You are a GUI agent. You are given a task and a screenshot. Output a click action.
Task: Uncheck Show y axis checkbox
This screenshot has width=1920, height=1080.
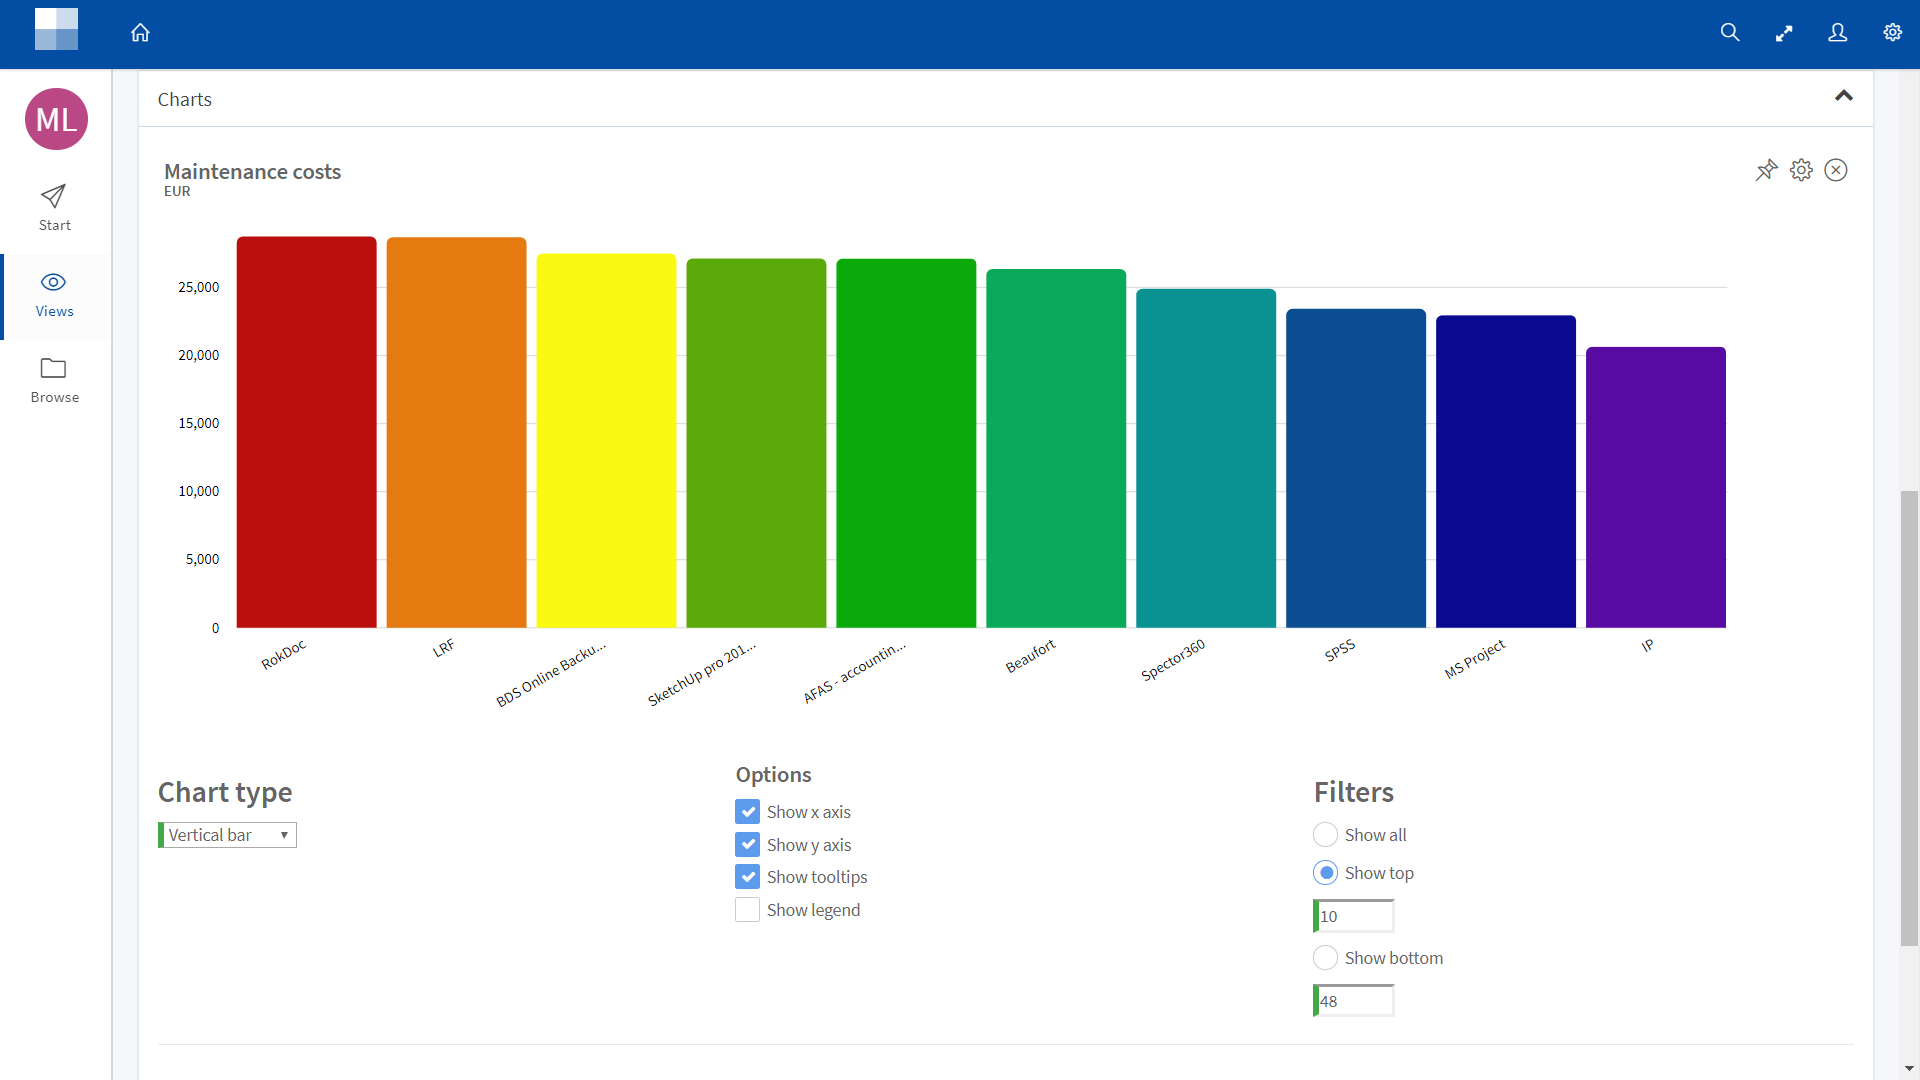[x=747, y=844]
